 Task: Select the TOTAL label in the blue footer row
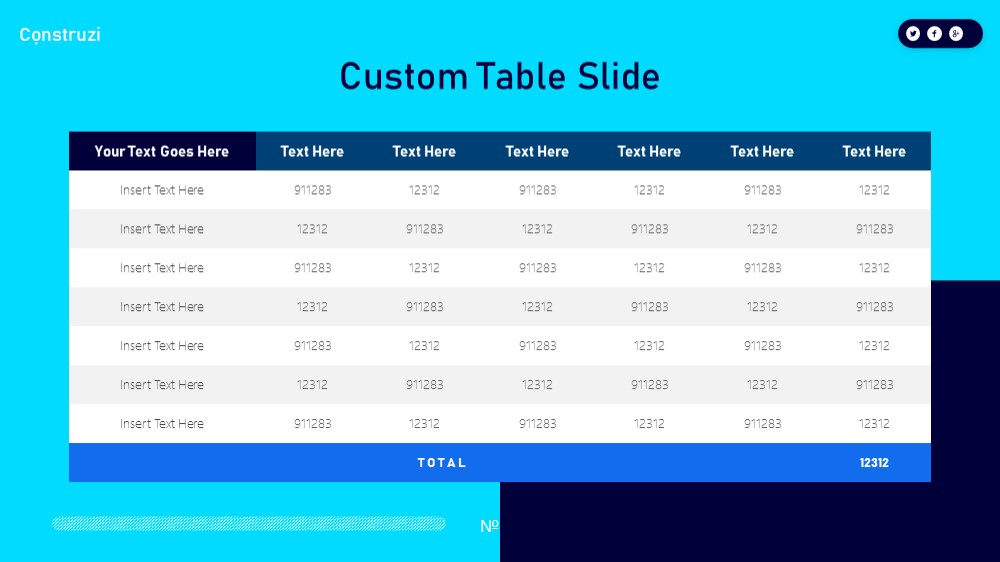click(442, 462)
